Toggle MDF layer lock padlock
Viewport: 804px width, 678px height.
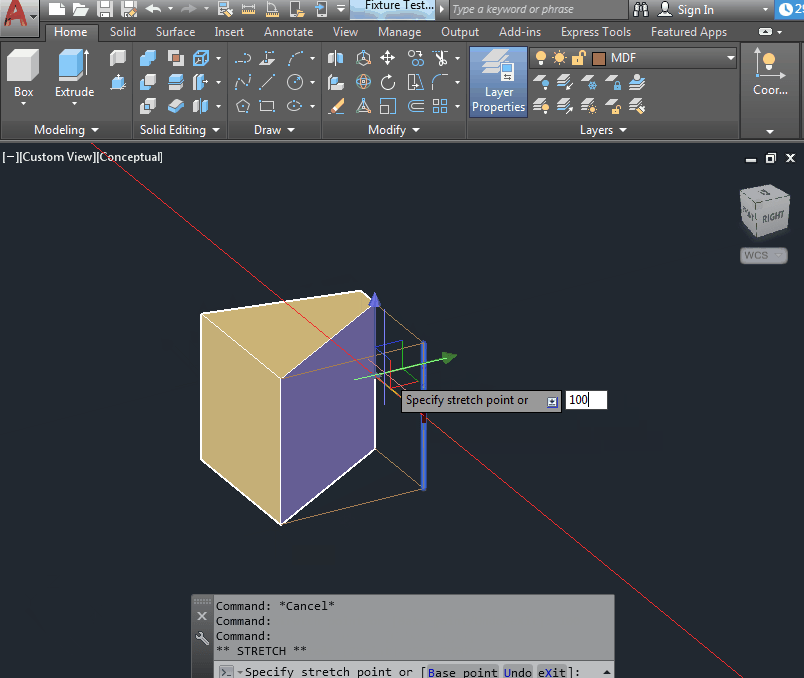click(x=579, y=58)
